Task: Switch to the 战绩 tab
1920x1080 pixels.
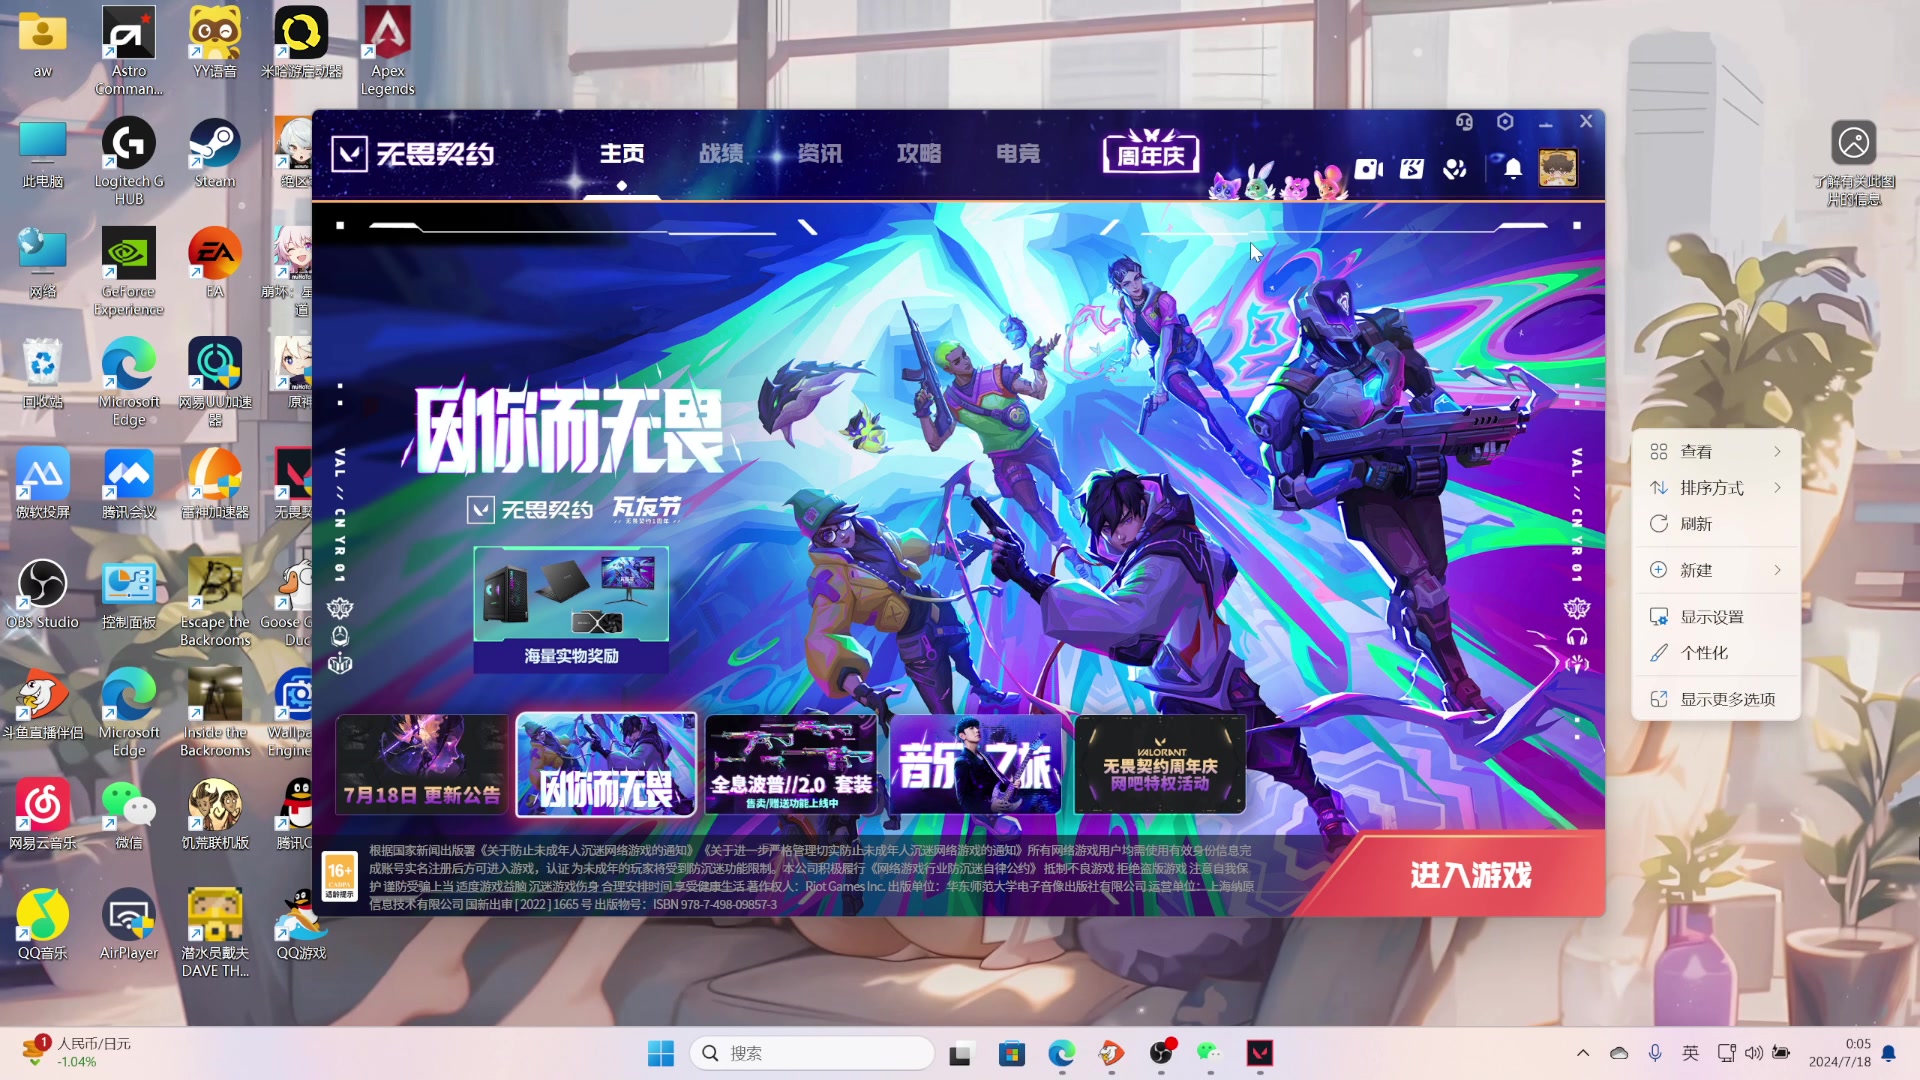Action: pos(721,154)
